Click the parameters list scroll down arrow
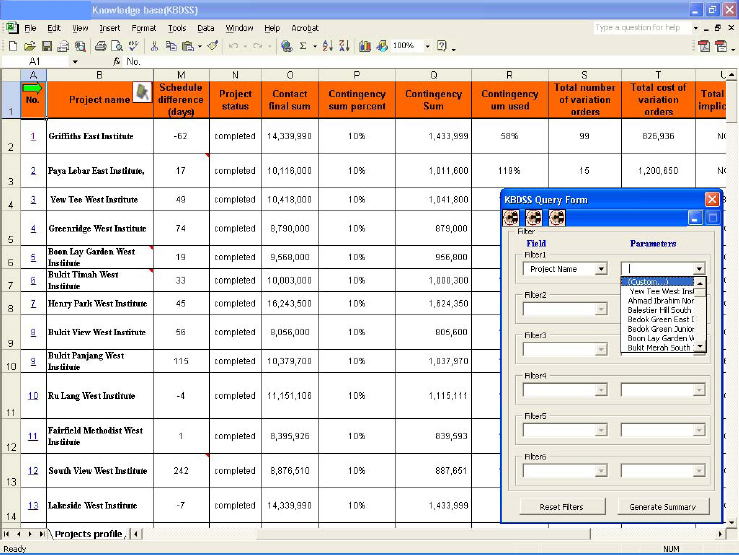This screenshot has width=739, height=555. click(x=700, y=347)
